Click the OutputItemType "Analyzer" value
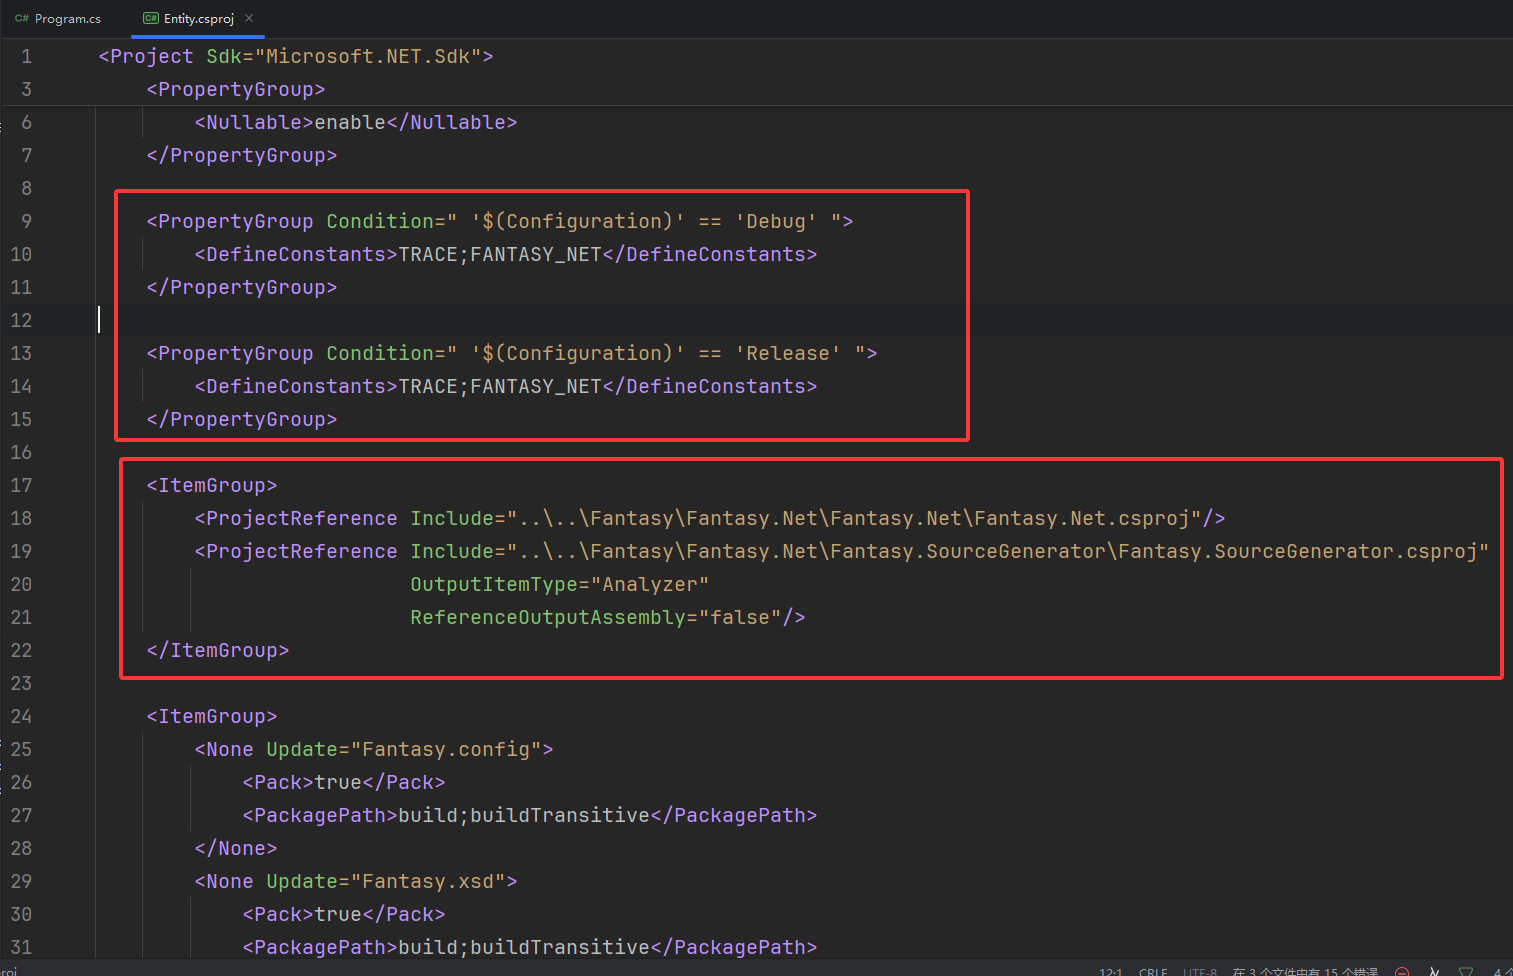The width and height of the screenshot is (1513, 976). pyautogui.click(x=654, y=585)
